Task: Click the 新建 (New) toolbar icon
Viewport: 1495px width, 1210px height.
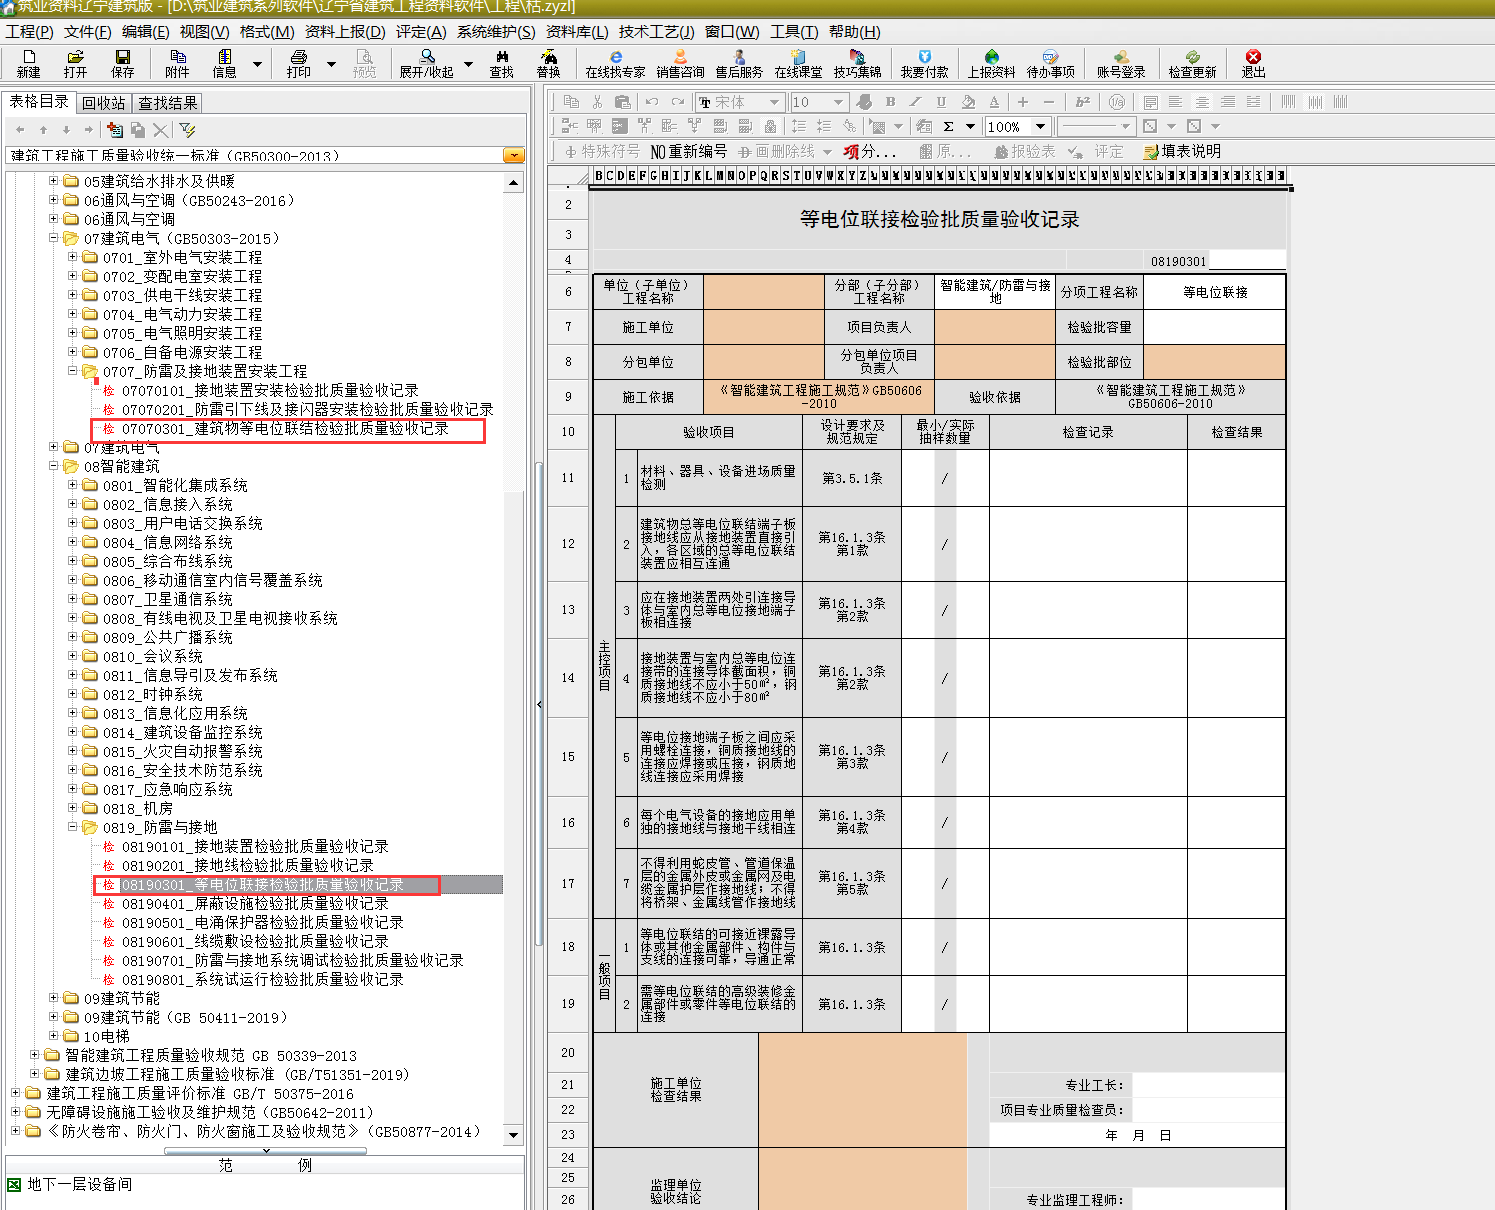Action: click(x=29, y=64)
